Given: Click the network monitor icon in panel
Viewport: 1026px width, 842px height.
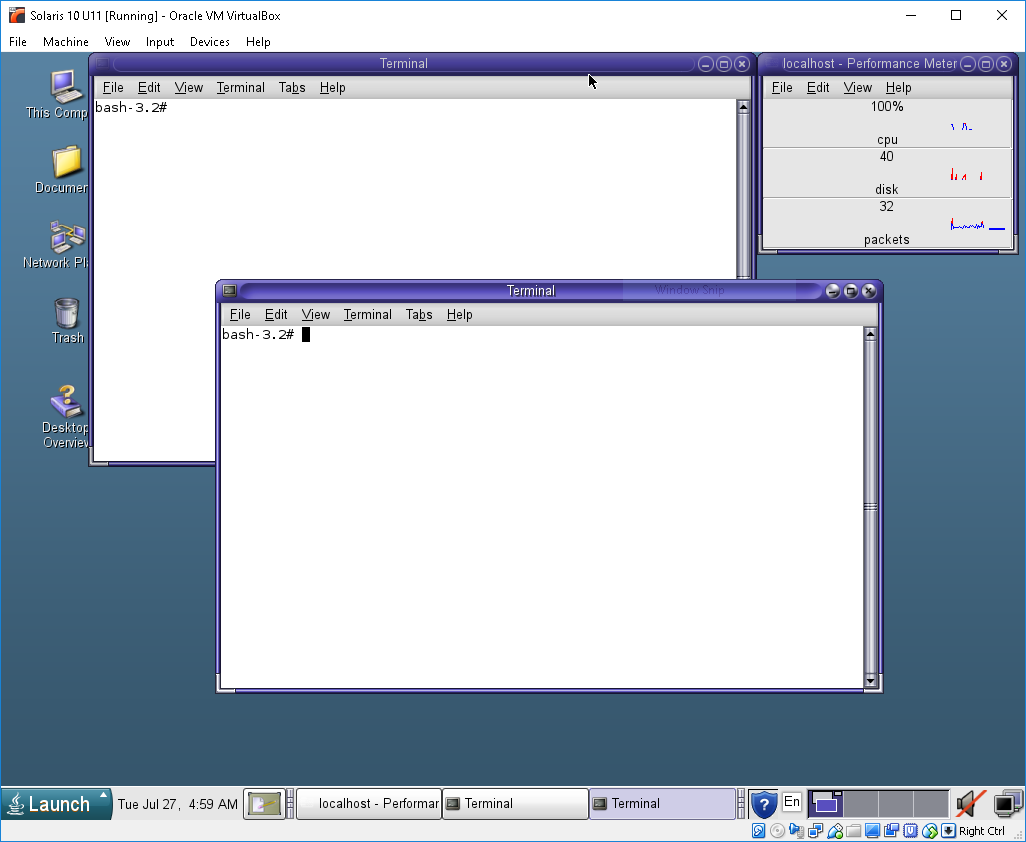Looking at the screenshot, I should 1007,804.
